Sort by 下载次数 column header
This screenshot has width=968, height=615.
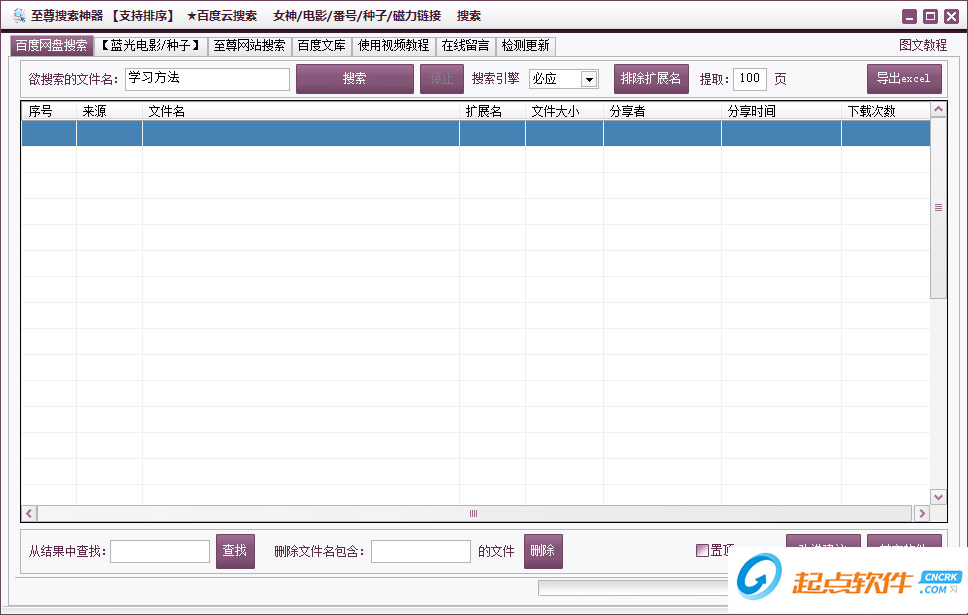point(885,111)
